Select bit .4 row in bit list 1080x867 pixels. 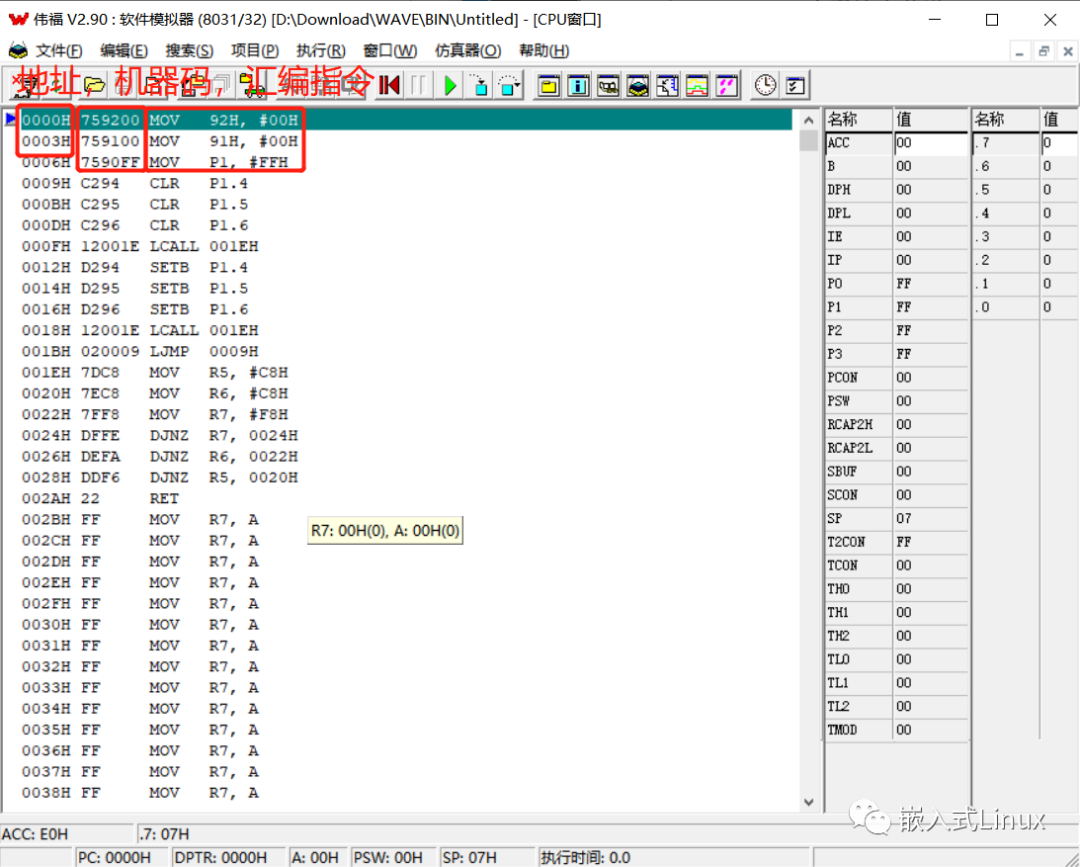tap(1025, 213)
